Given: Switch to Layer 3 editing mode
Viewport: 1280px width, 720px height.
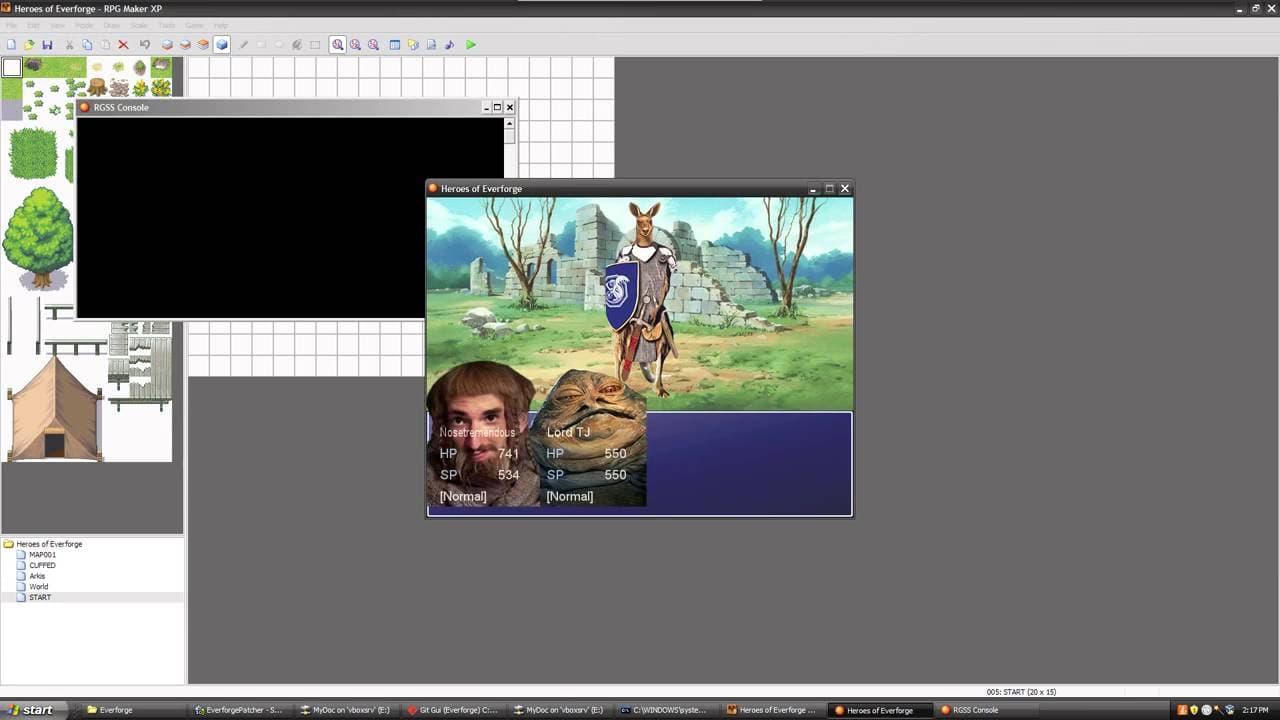Looking at the screenshot, I should tap(203, 45).
